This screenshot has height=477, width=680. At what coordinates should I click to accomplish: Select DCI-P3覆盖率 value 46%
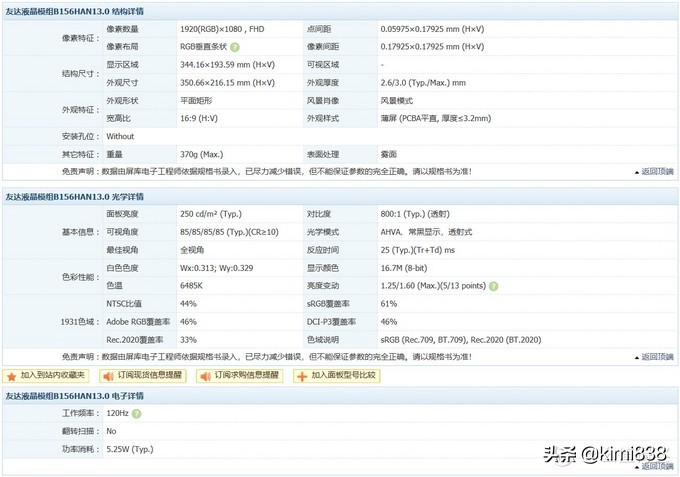pyautogui.click(x=389, y=322)
